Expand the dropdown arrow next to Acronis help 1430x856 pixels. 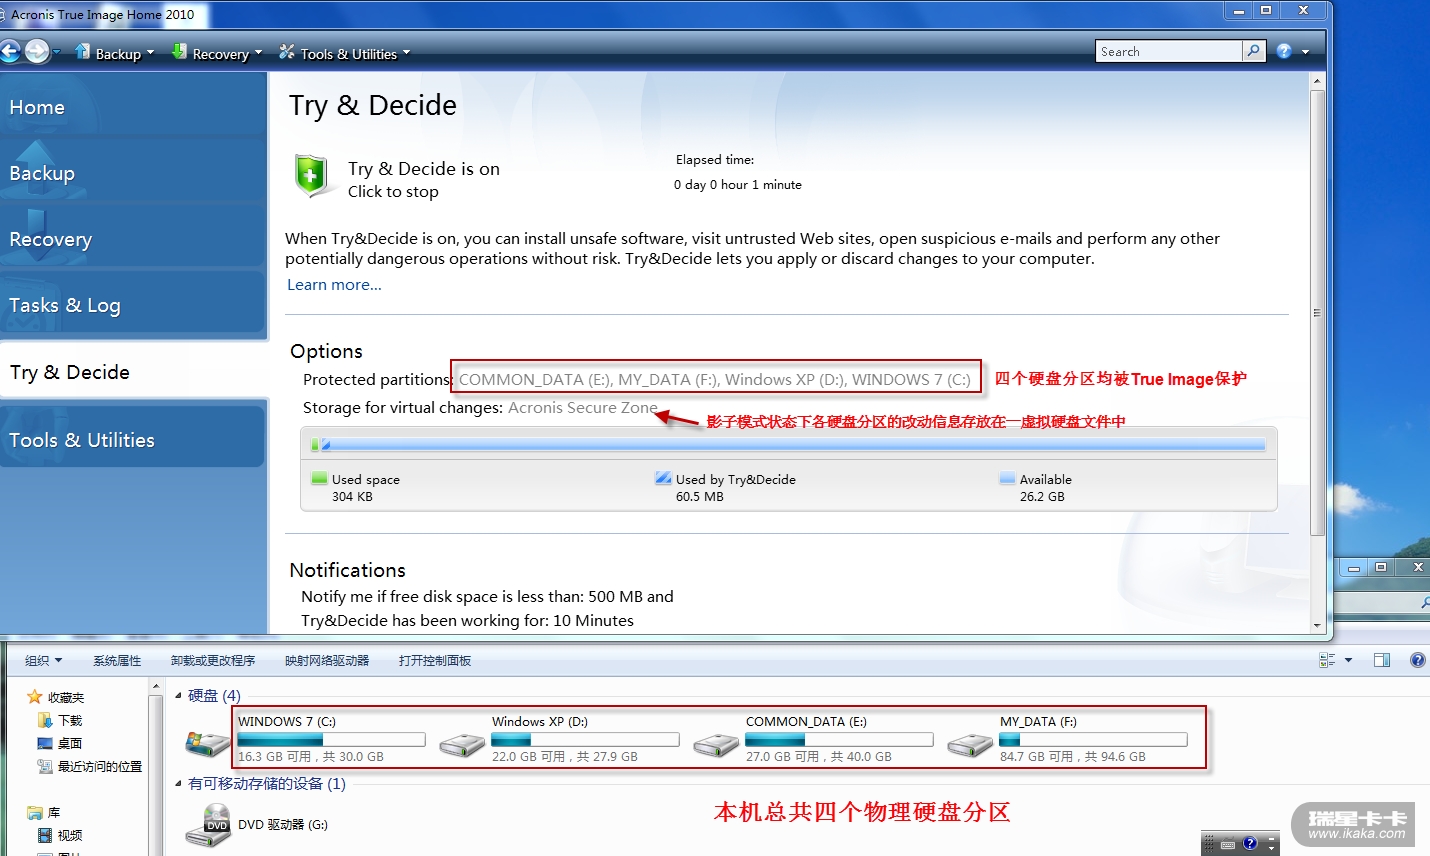coord(1305,52)
